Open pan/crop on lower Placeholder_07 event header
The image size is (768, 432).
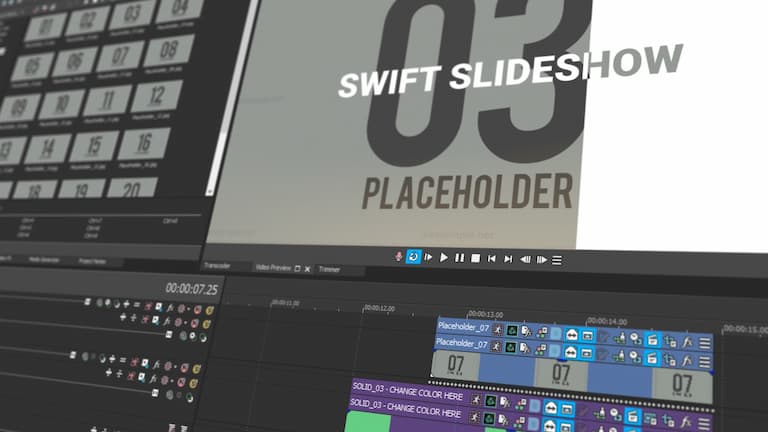coord(496,347)
